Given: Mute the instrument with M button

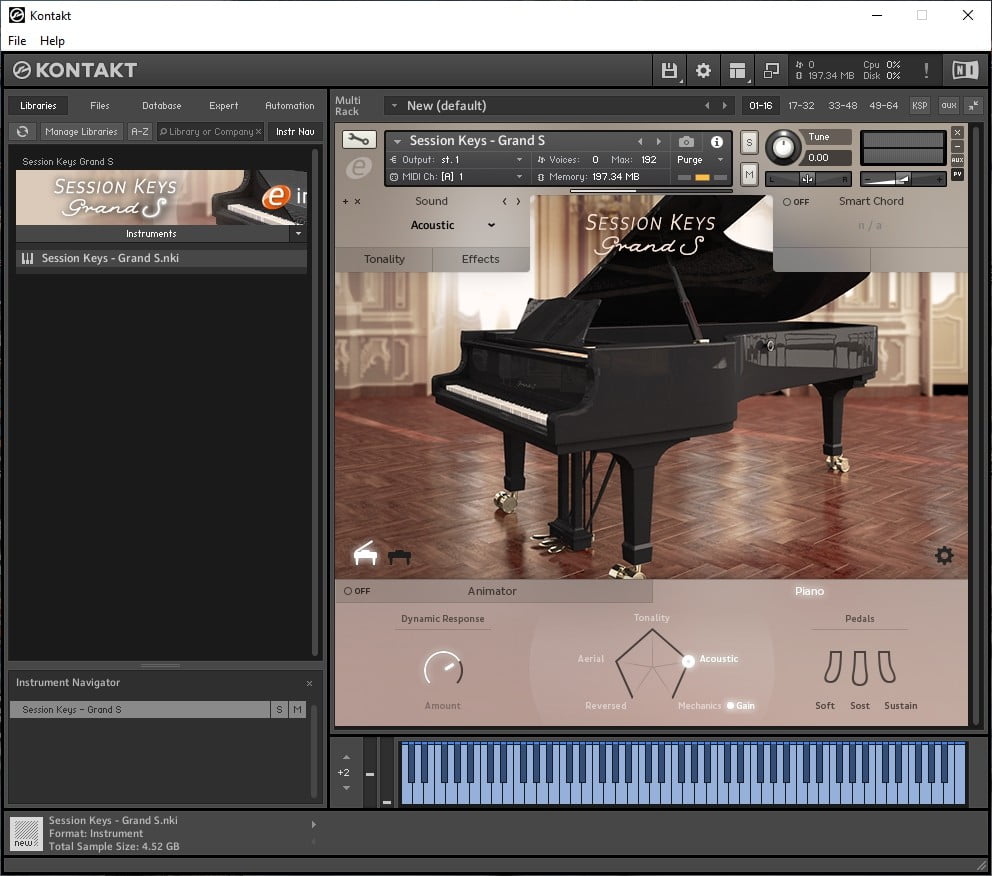Looking at the screenshot, I should tap(749, 174).
